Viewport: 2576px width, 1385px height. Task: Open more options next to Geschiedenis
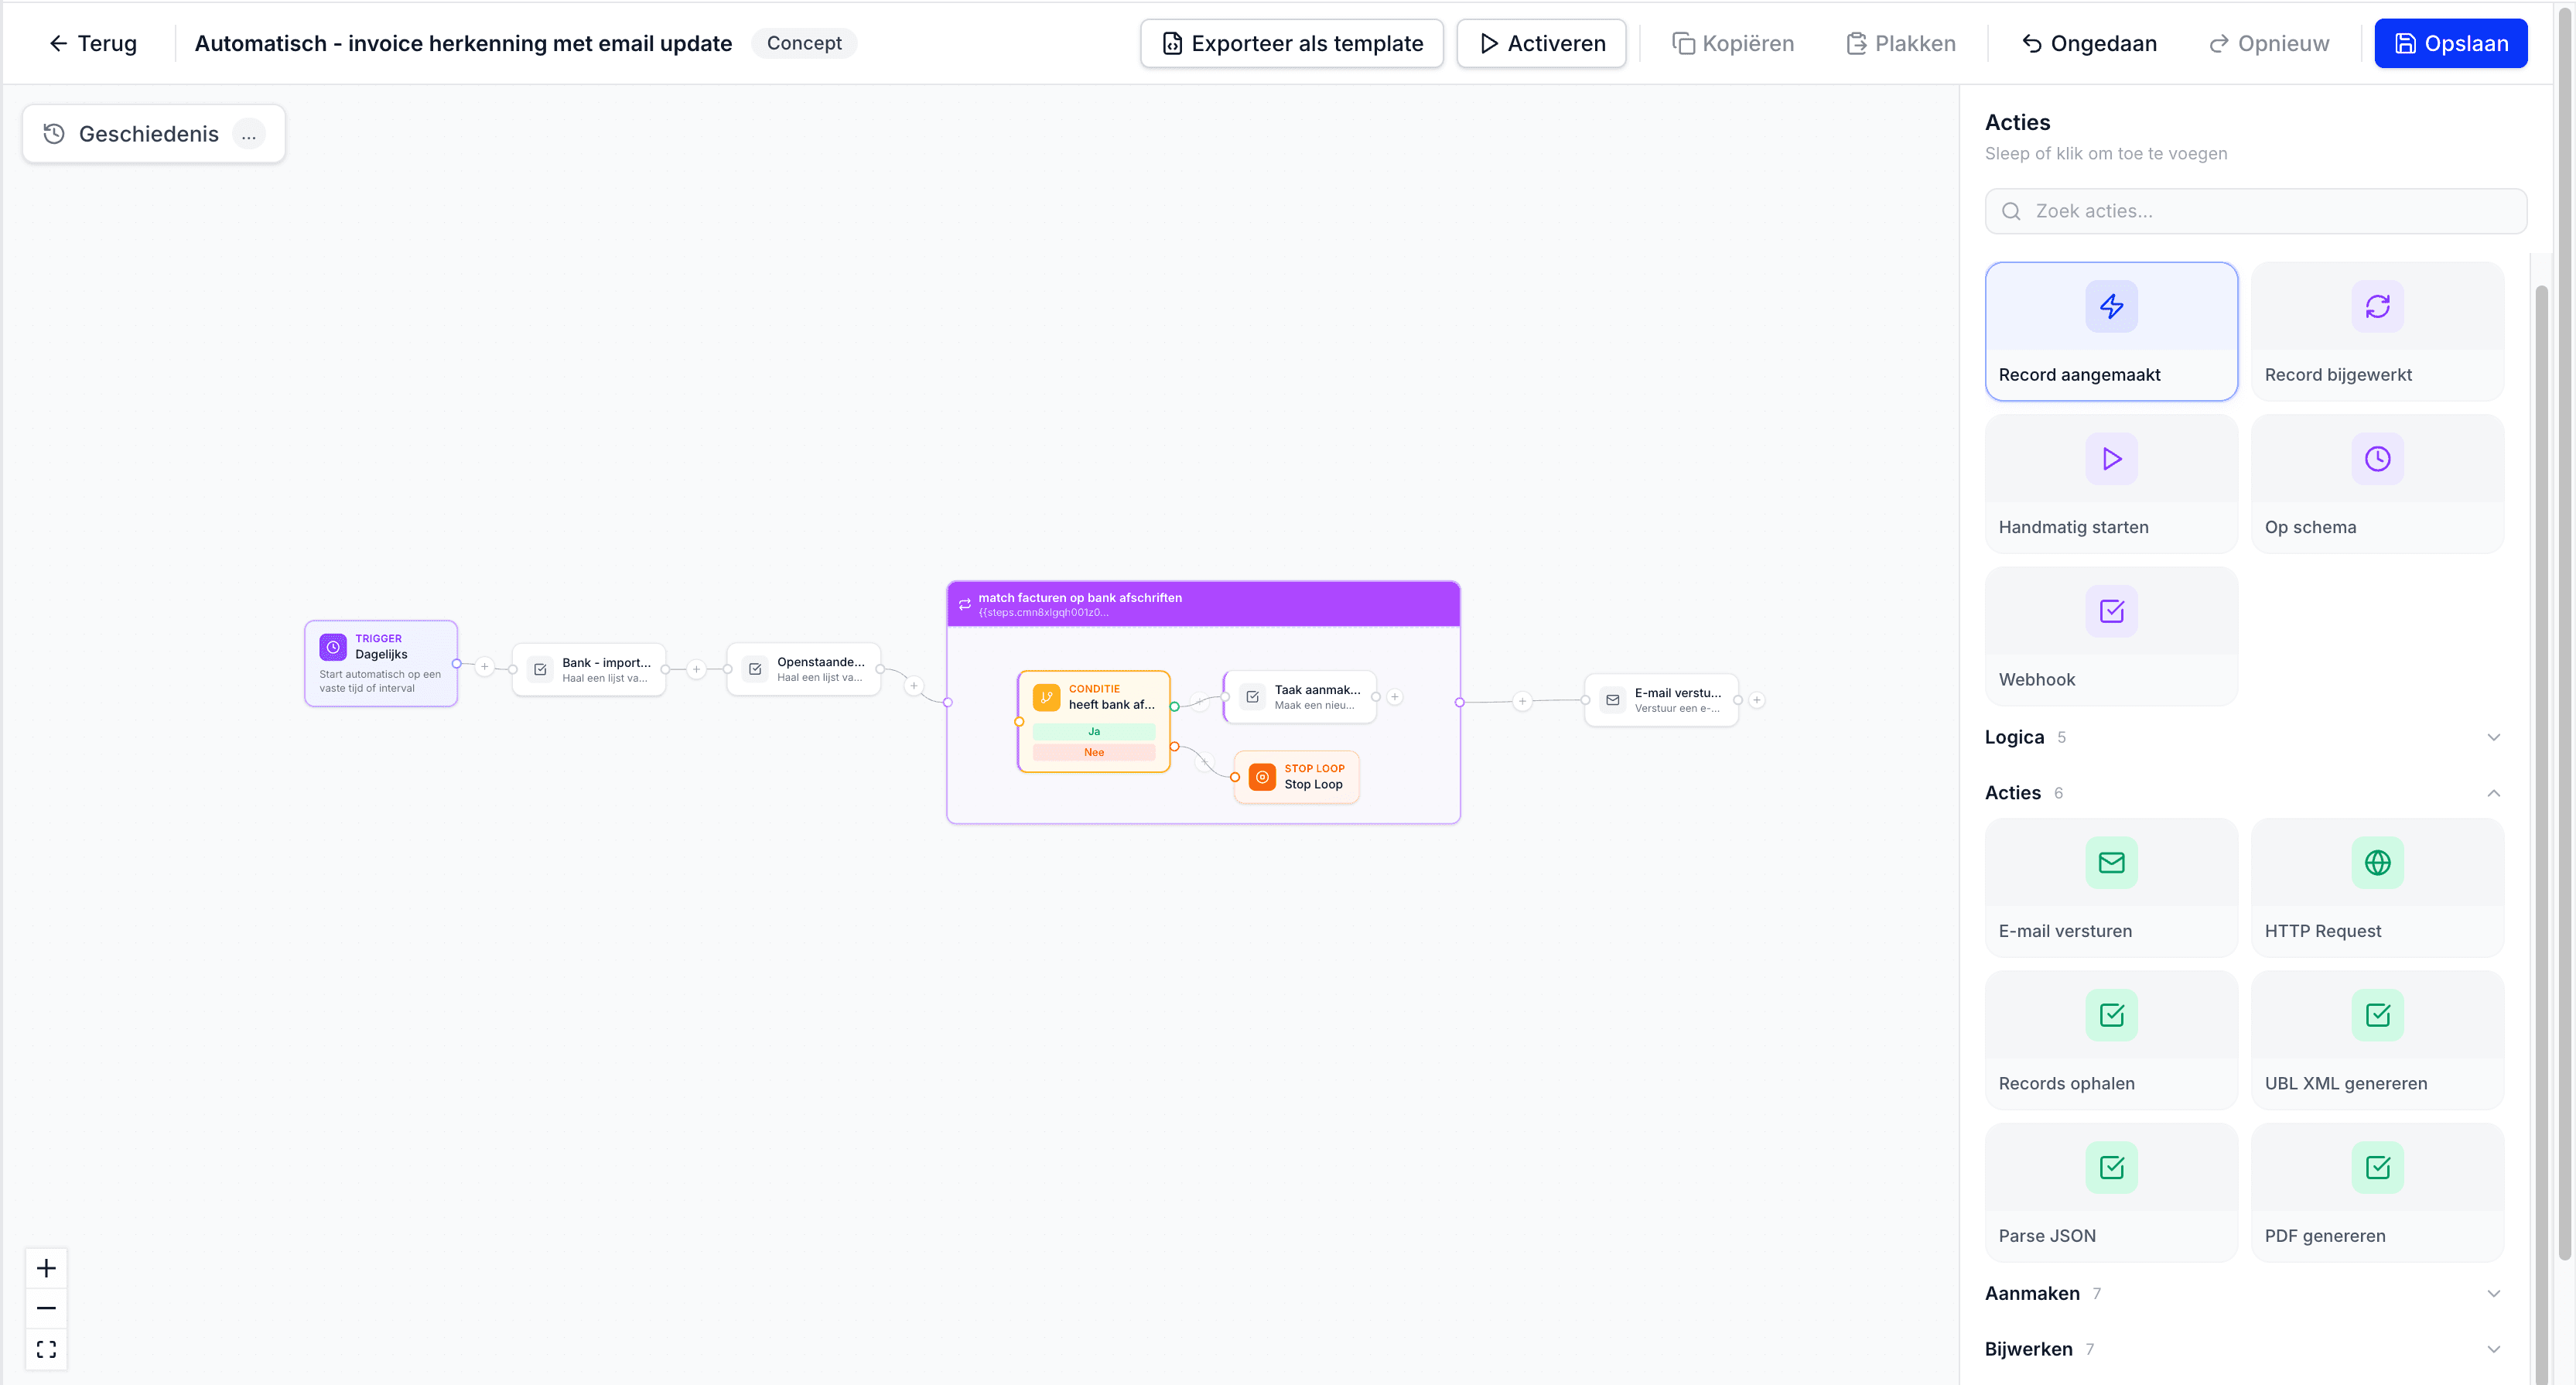pos(248,134)
